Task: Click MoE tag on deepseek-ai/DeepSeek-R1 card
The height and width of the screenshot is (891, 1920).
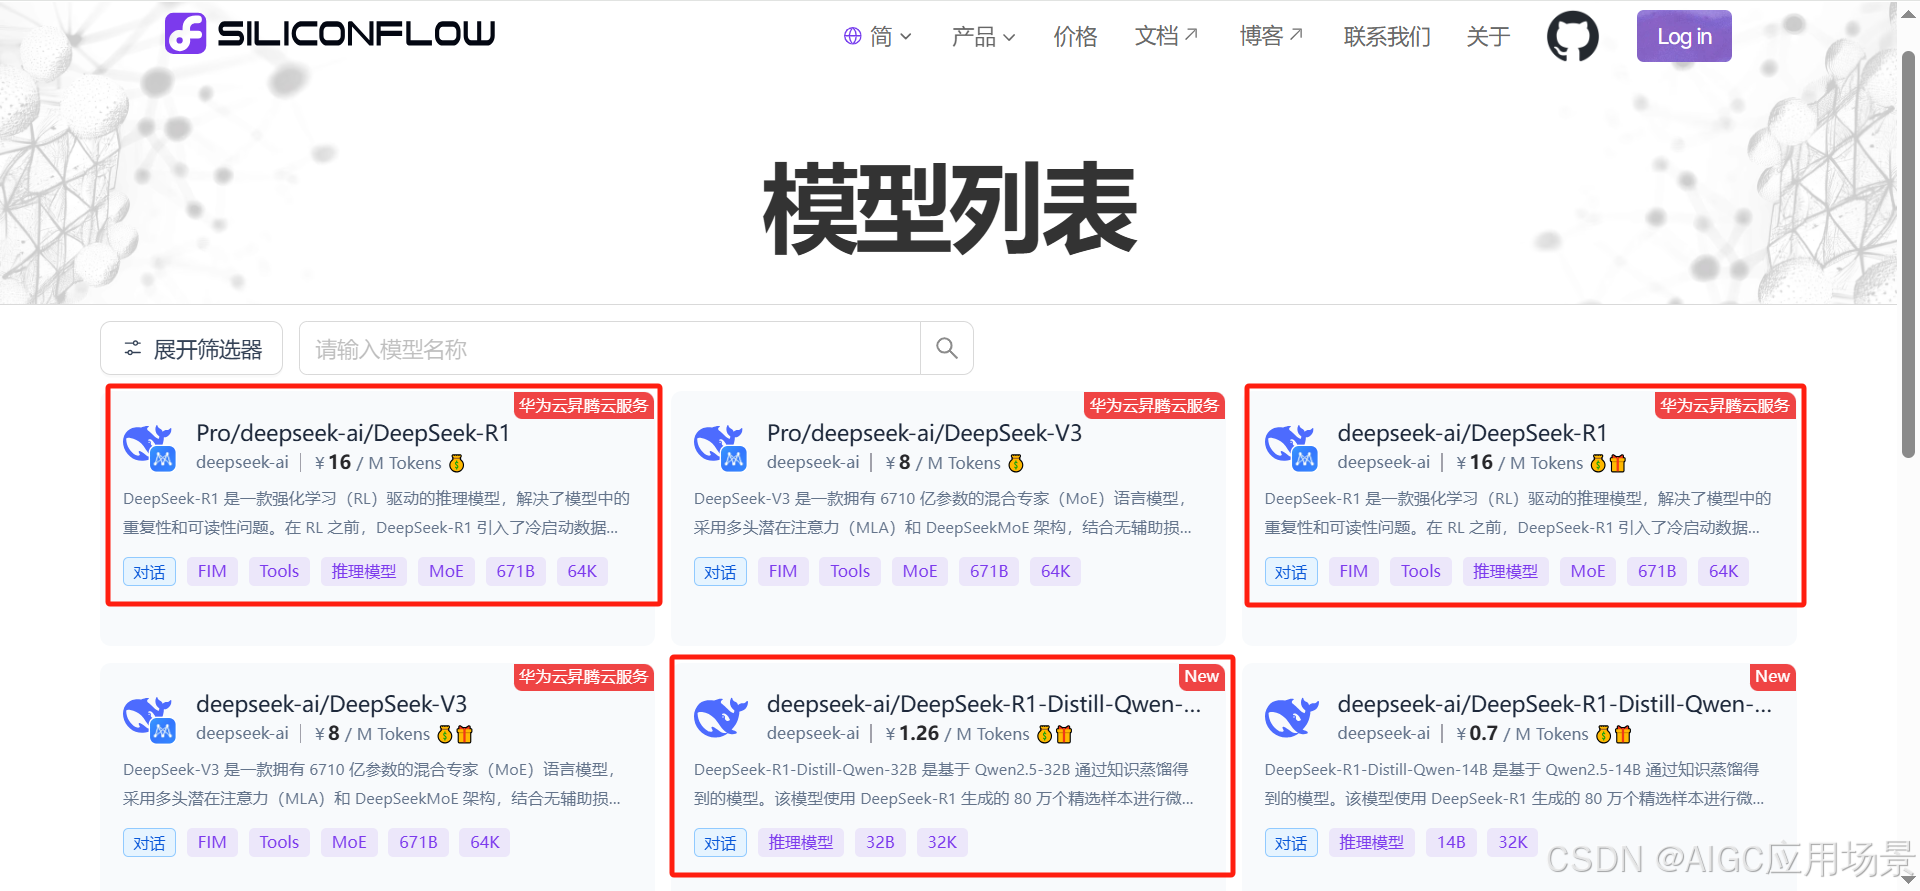Action: tap(1588, 571)
